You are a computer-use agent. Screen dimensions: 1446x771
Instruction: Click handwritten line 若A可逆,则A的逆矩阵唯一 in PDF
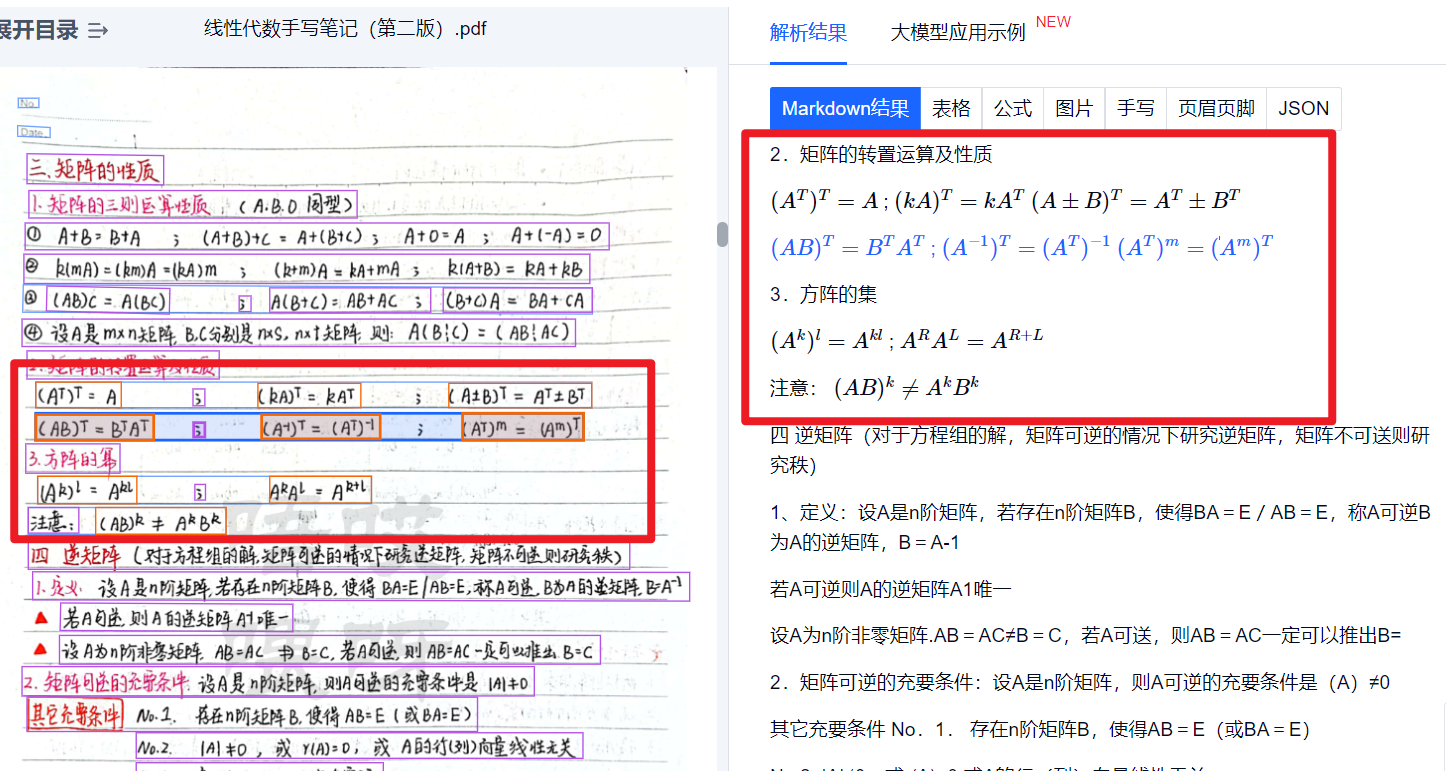coord(175,617)
